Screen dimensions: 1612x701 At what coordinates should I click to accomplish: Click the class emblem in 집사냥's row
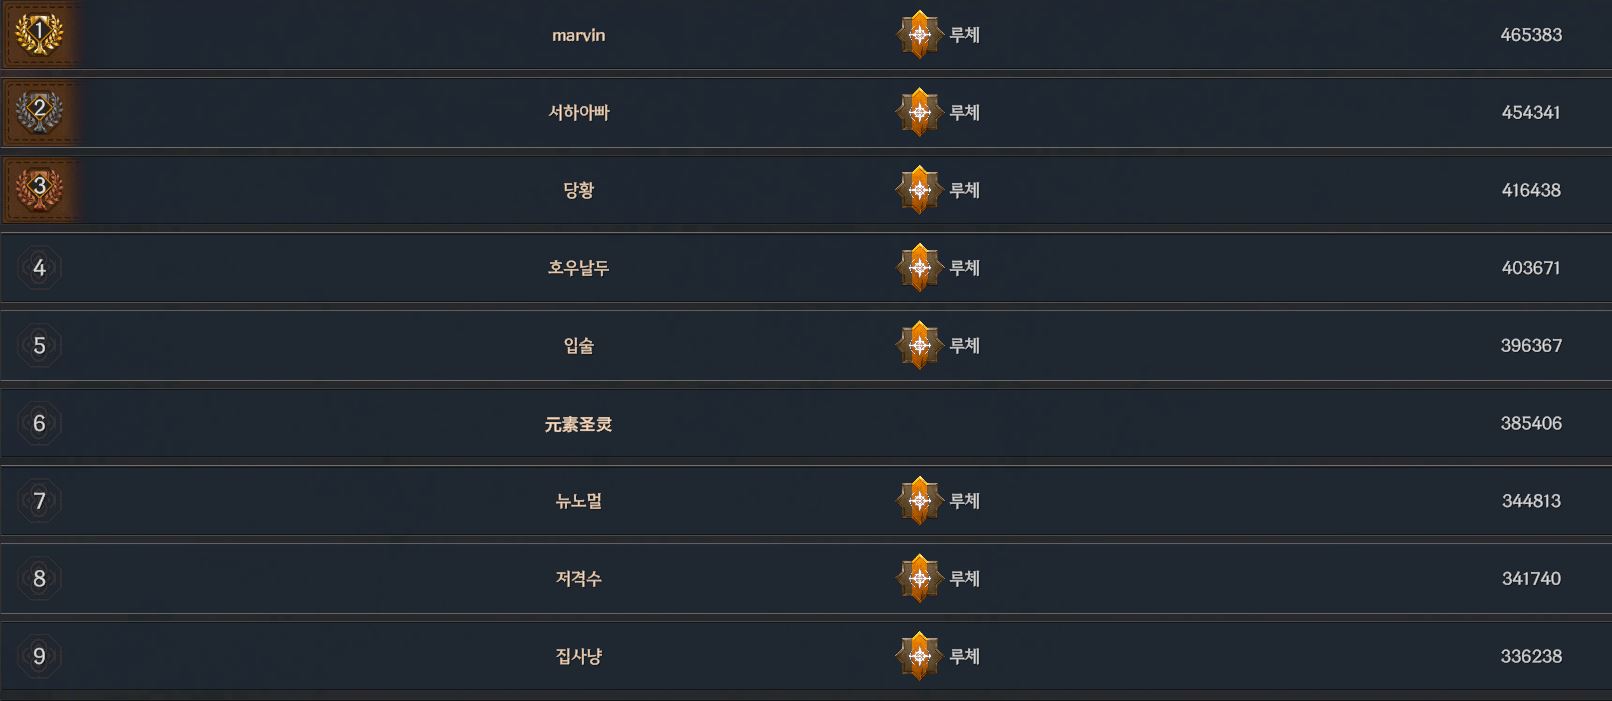[919, 656]
